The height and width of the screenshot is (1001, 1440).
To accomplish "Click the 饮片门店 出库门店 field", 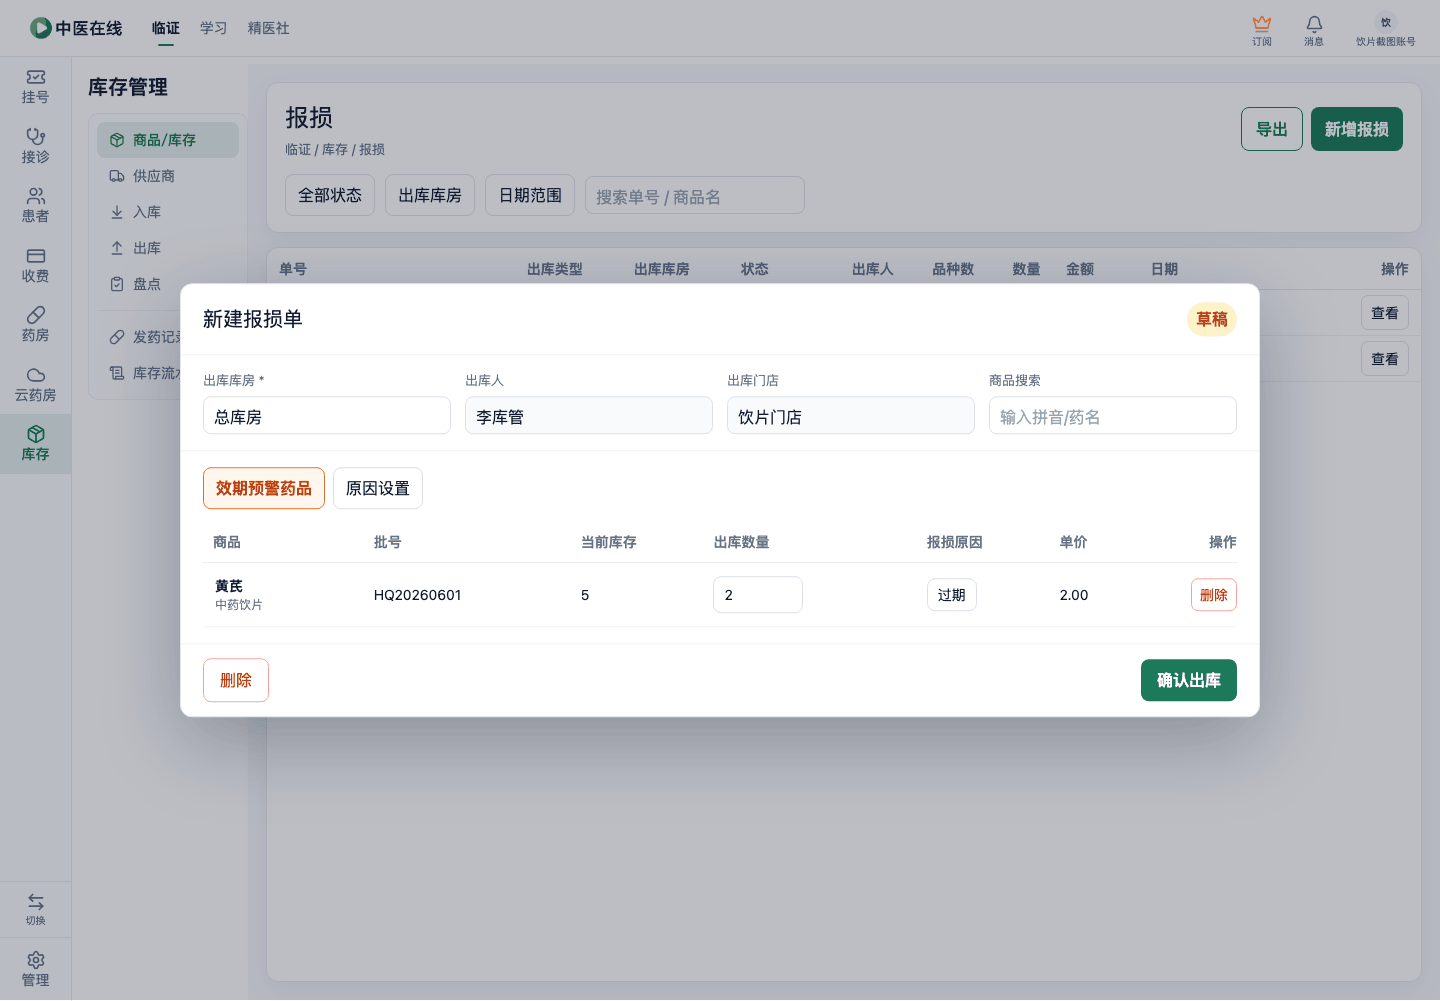I will tap(851, 416).
